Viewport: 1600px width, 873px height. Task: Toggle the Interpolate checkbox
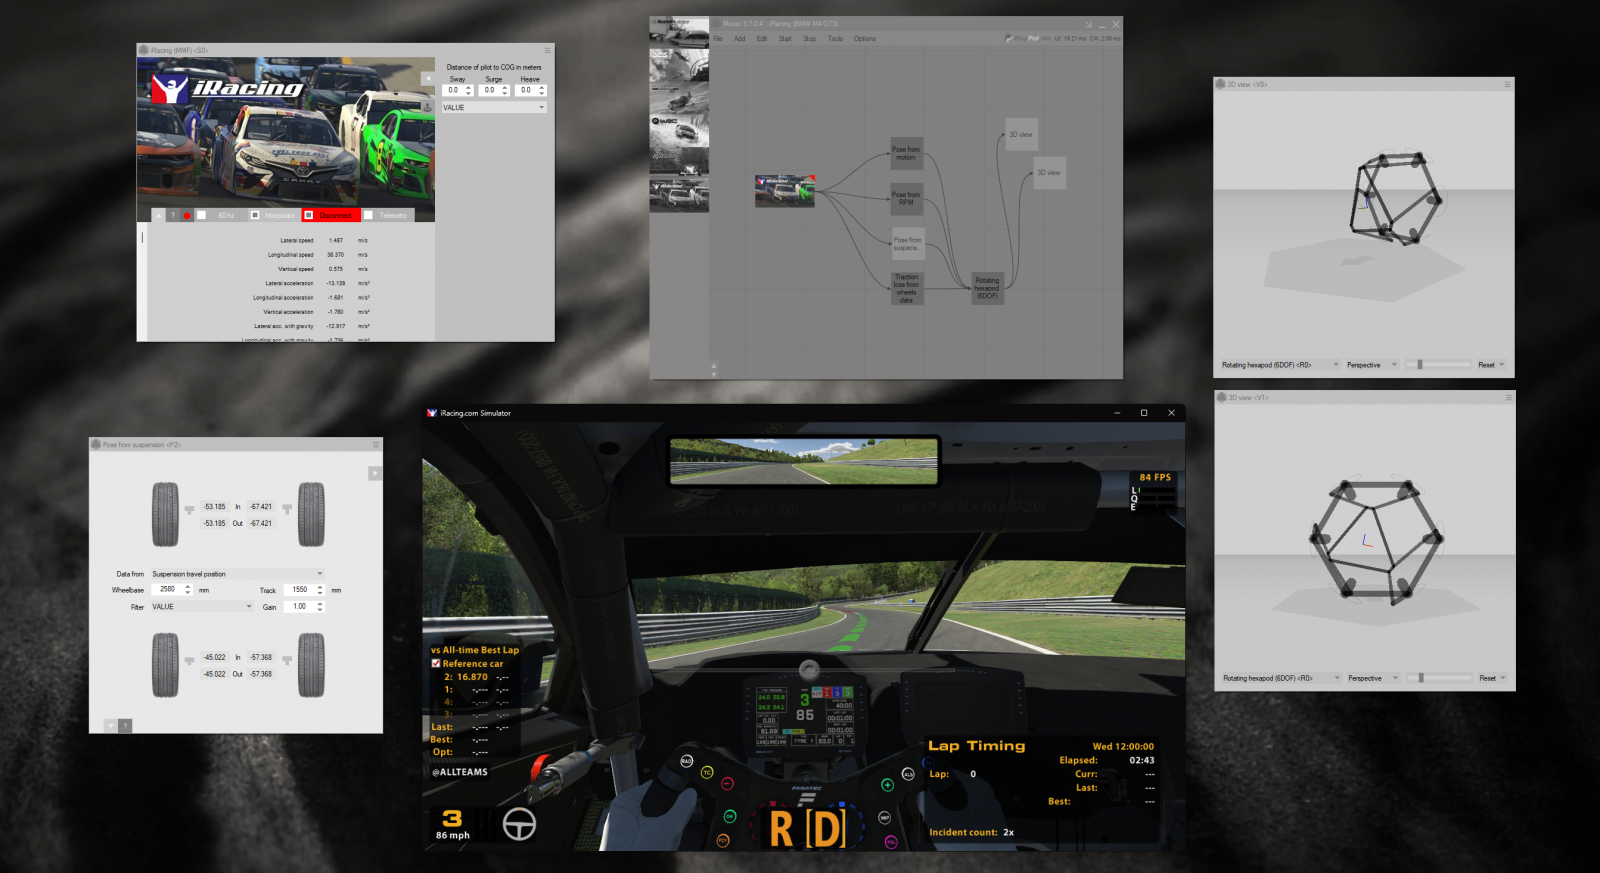[x=255, y=215]
